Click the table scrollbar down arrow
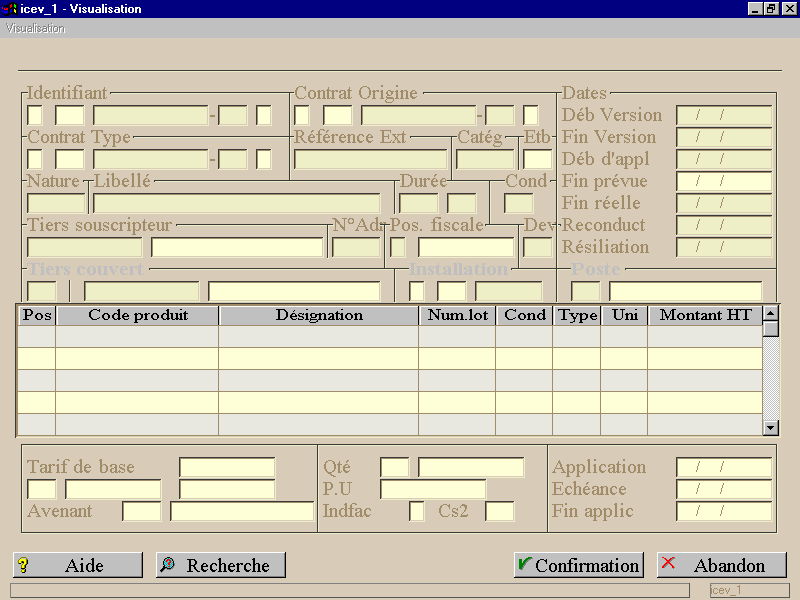 point(771,428)
